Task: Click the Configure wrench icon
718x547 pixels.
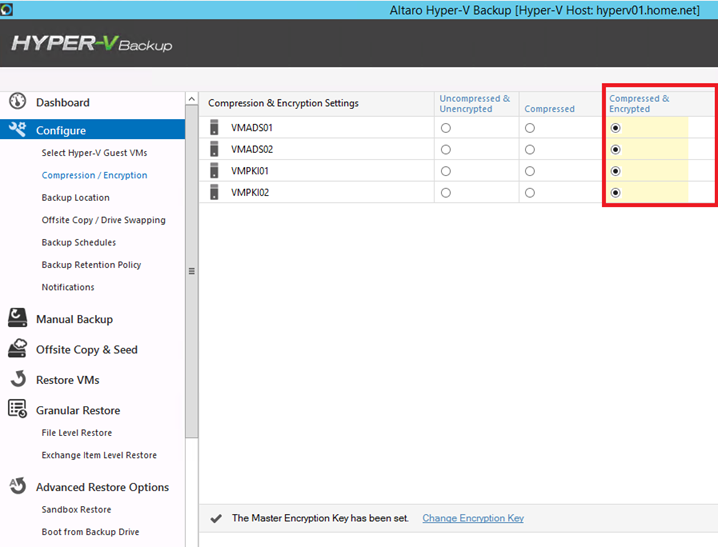Action: click(x=17, y=130)
